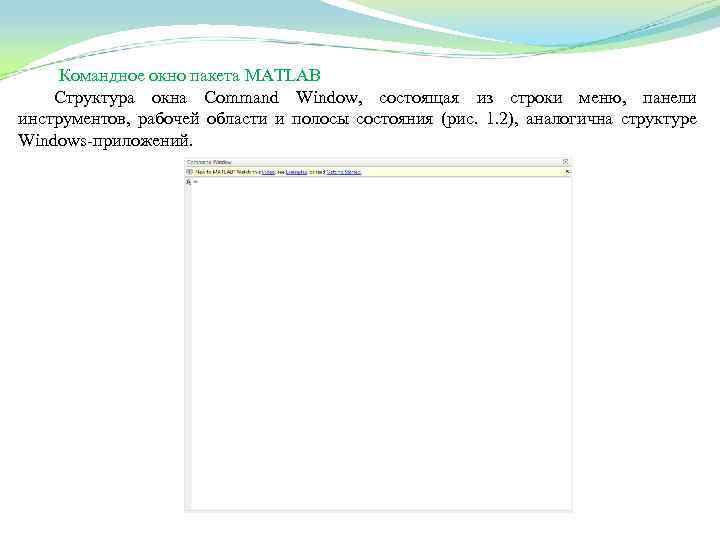Click the word 'Структура' in the paragraph
Screen dimensions: 720x540
tap(95, 98)
